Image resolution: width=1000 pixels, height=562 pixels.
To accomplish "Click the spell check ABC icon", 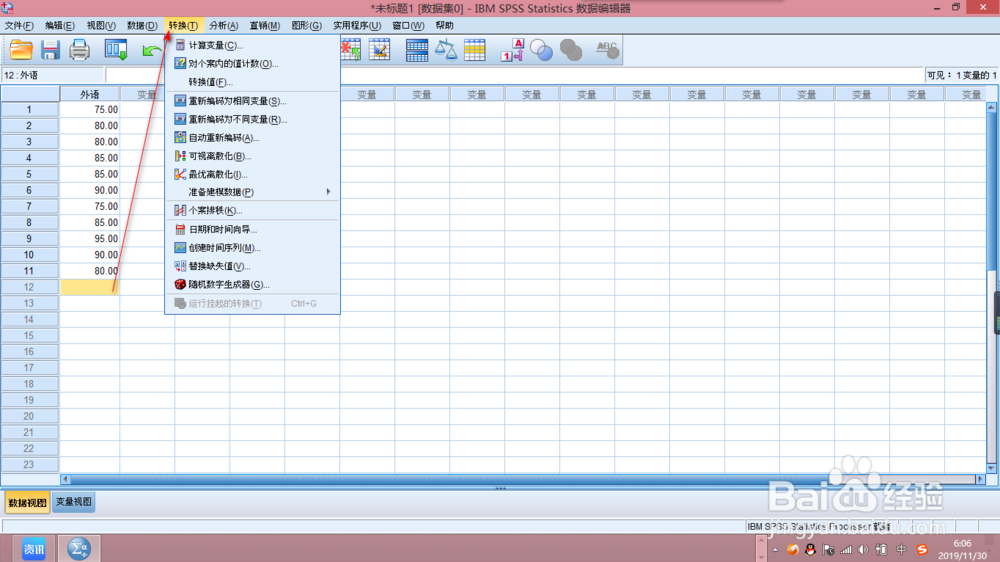I will (607, 50).
